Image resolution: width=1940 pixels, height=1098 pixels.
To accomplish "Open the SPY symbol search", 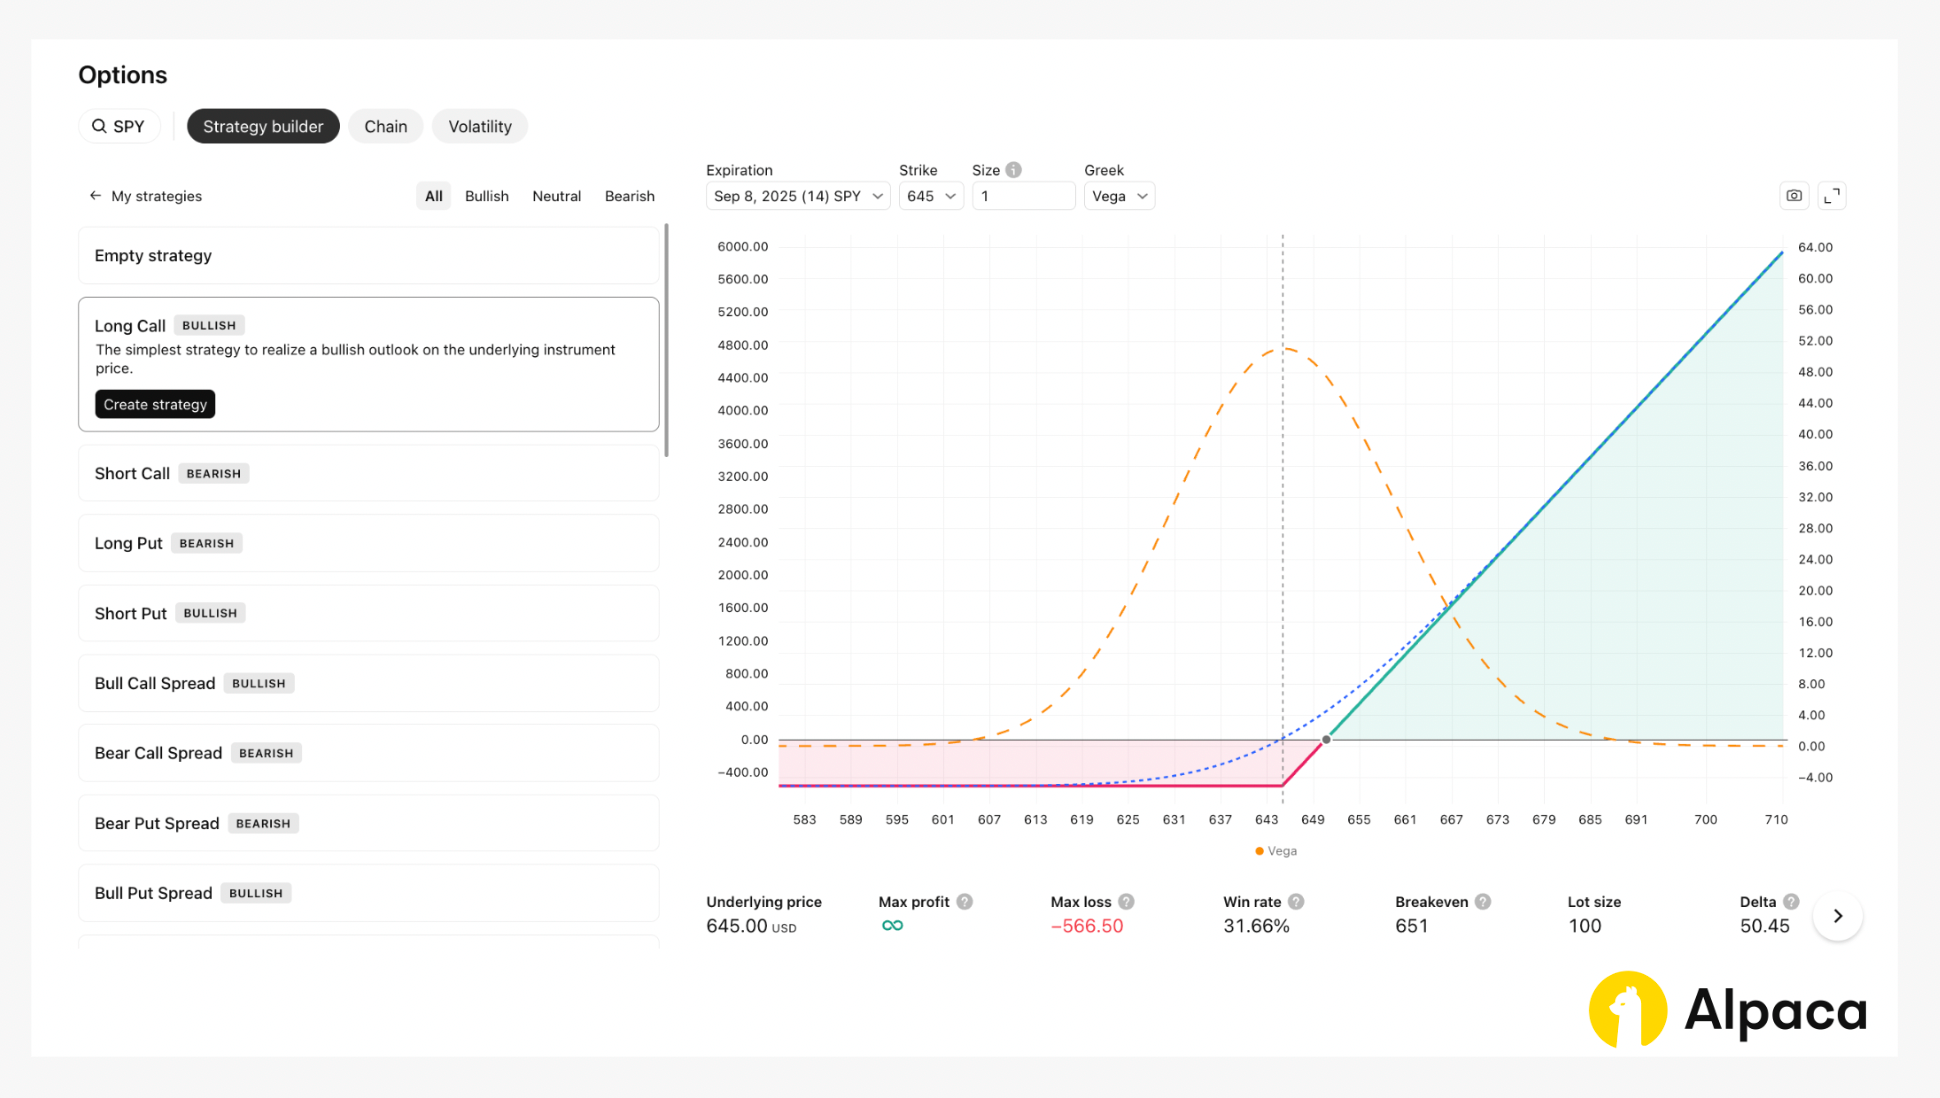I will pos(119,126).
